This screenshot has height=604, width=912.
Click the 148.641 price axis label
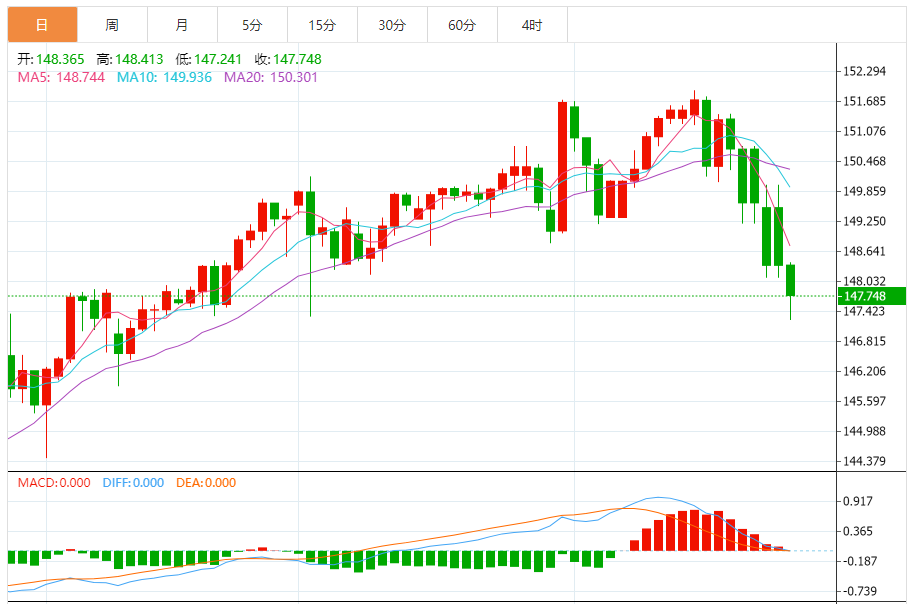[864, 251]
